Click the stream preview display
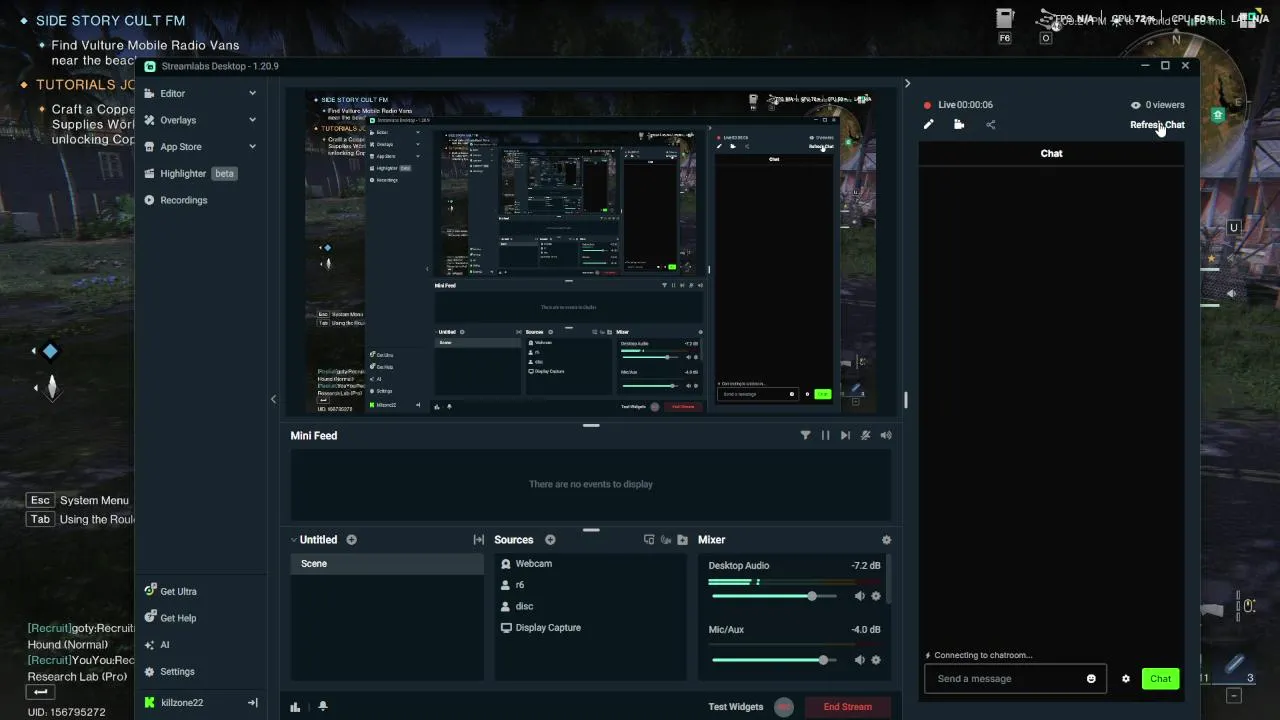The image size is (1280, 720). (x=591, y=251)
